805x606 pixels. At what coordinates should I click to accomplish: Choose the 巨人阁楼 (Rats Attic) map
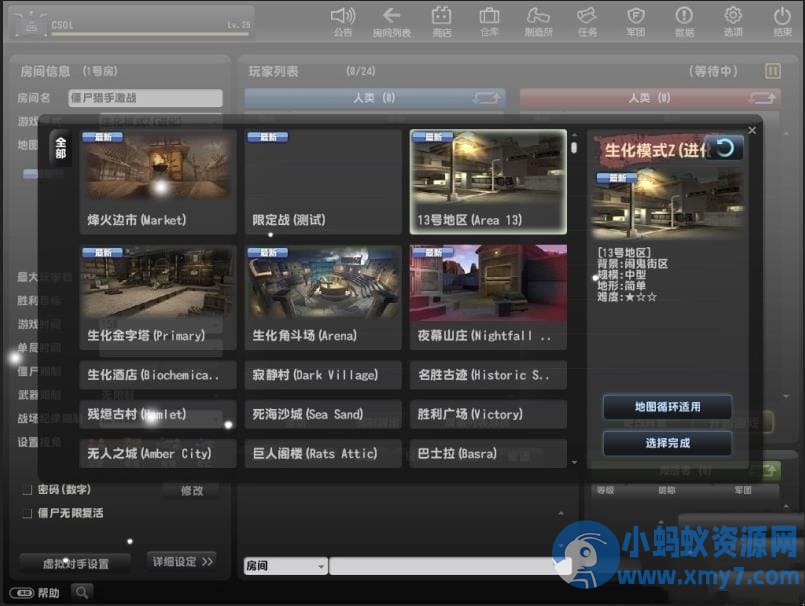(323, 453)
